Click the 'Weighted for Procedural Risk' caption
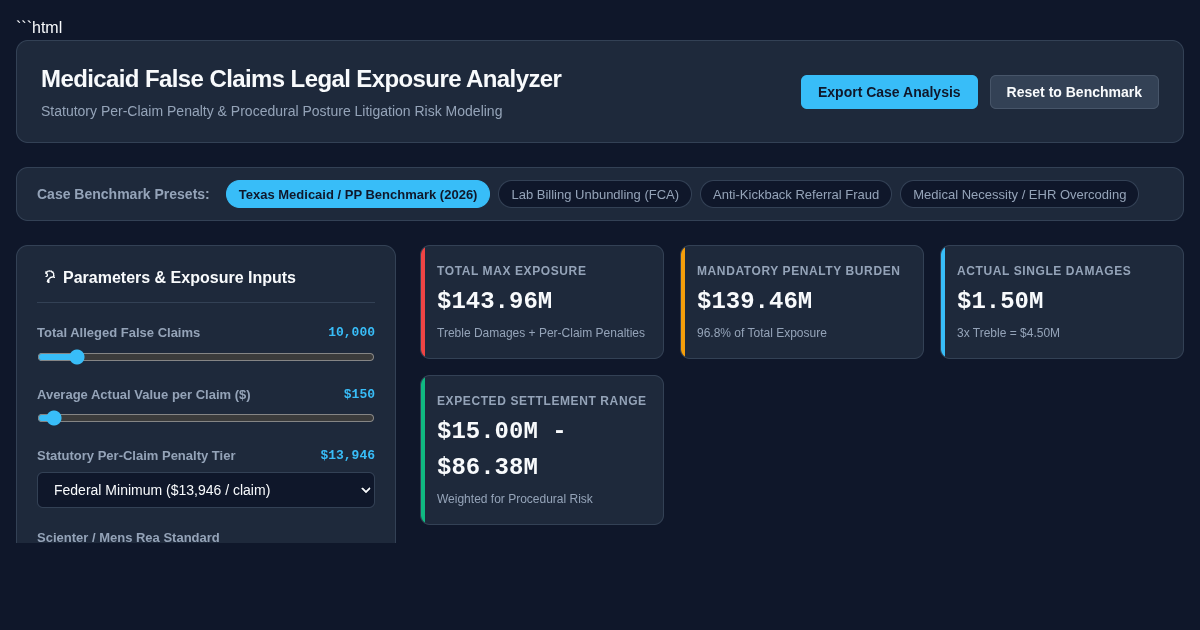 point(515,499)
